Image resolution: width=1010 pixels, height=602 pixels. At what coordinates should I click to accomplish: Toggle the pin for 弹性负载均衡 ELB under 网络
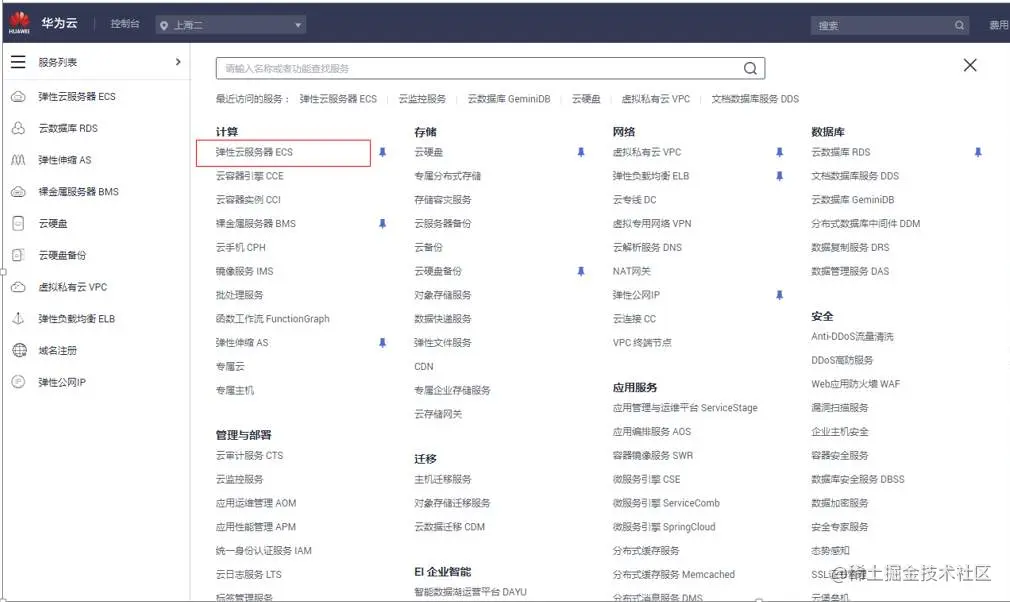point(779,176)
